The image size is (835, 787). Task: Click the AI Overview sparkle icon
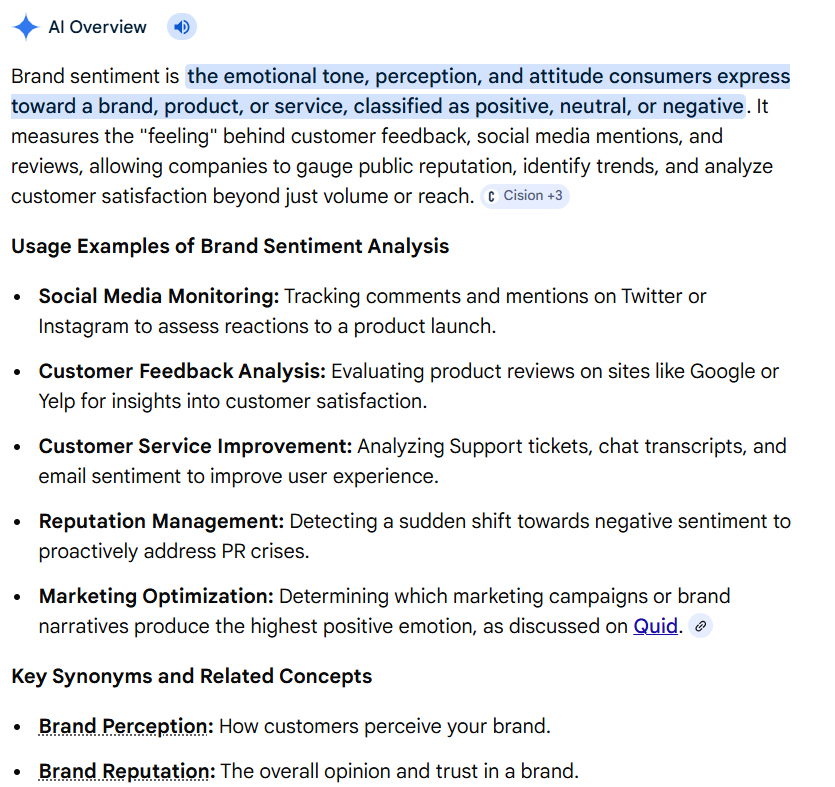26,27
